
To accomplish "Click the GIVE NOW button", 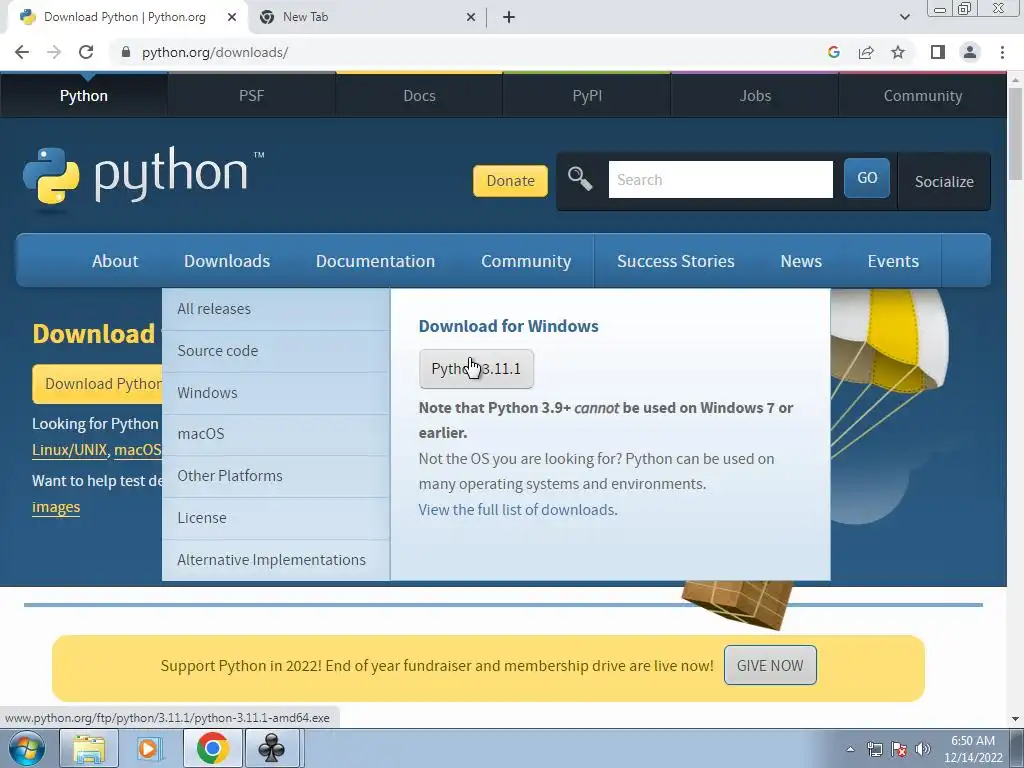I will tap(770, 665).
